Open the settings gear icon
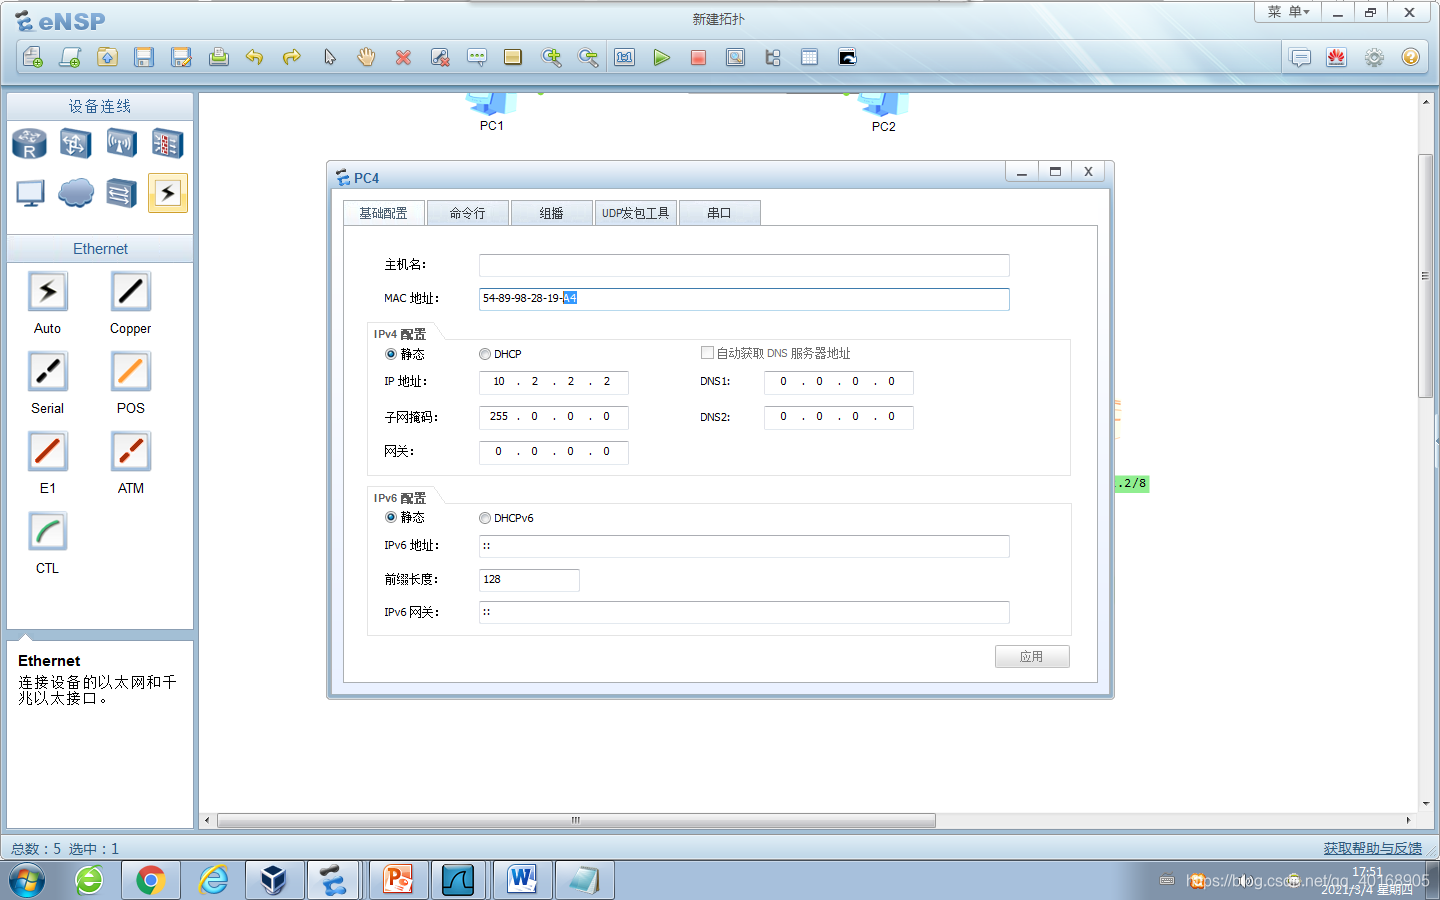Screen dimensions: 1440x900 (1374, 57)
